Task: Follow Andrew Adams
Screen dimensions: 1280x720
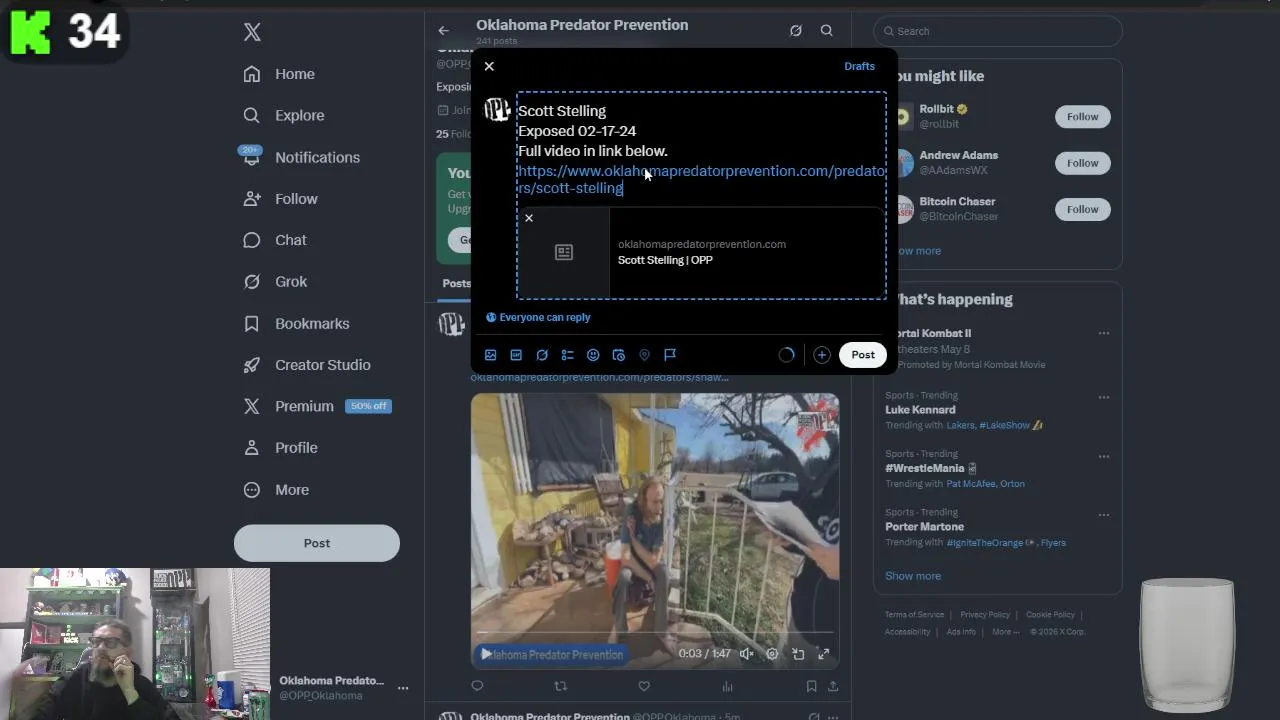Action: pos(1082,163)
